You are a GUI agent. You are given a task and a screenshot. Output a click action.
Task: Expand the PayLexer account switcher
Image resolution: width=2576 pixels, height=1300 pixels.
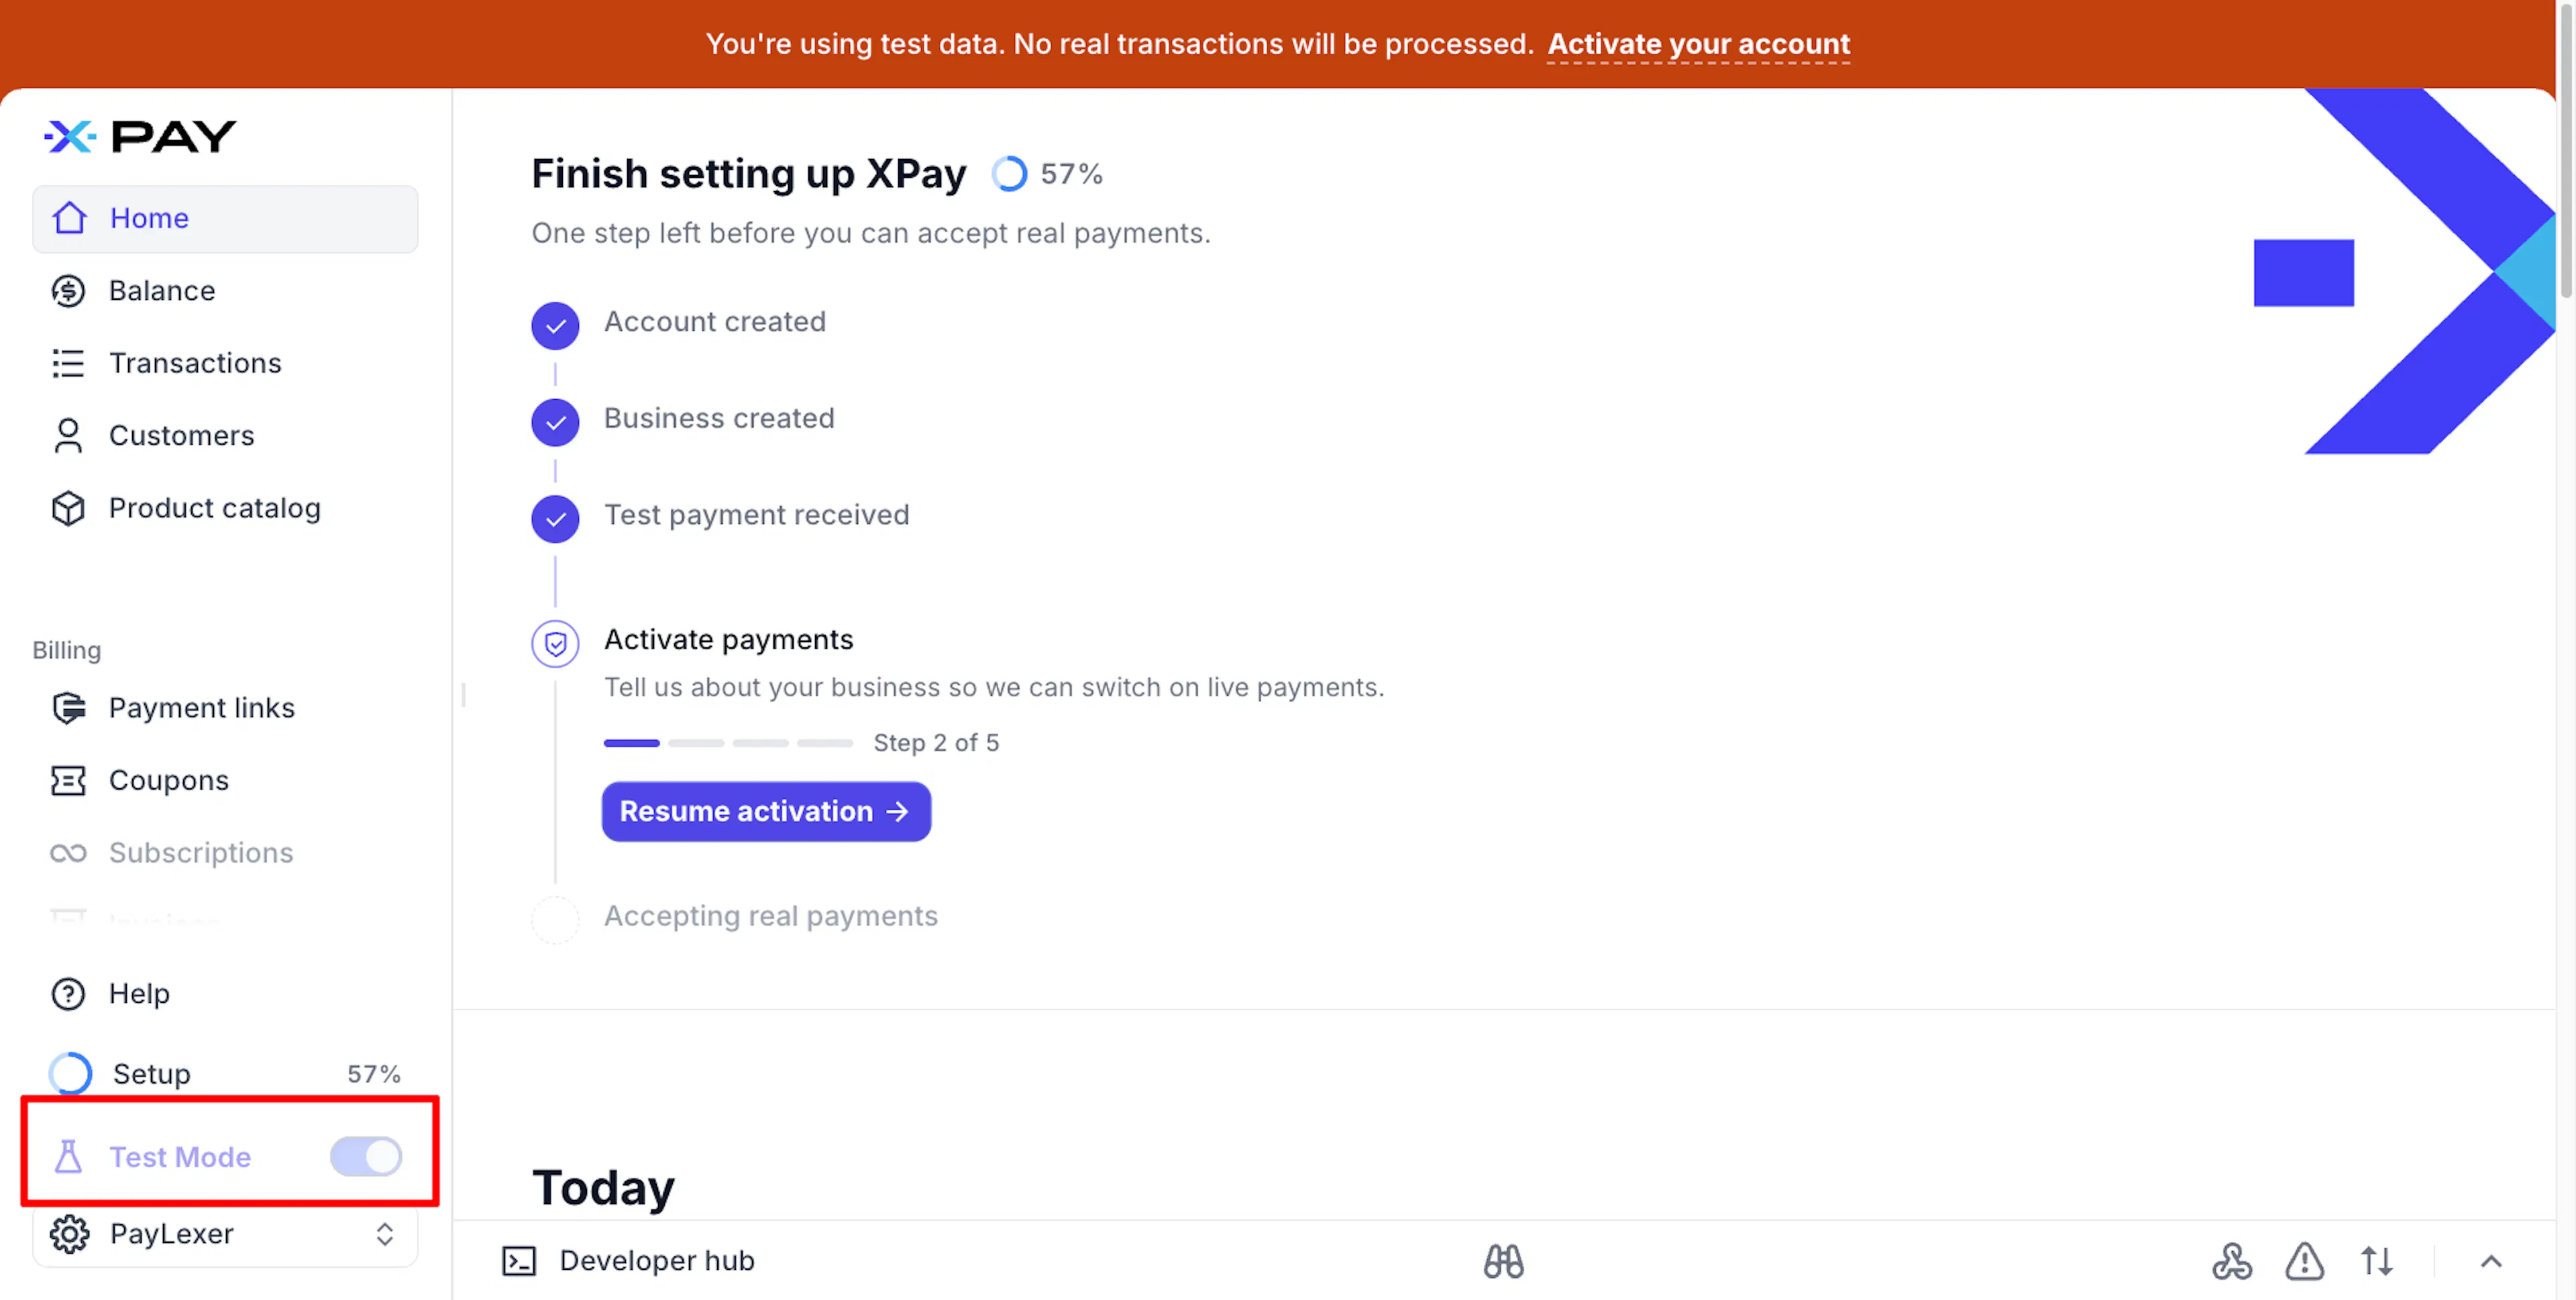[x=225, y=1234]
